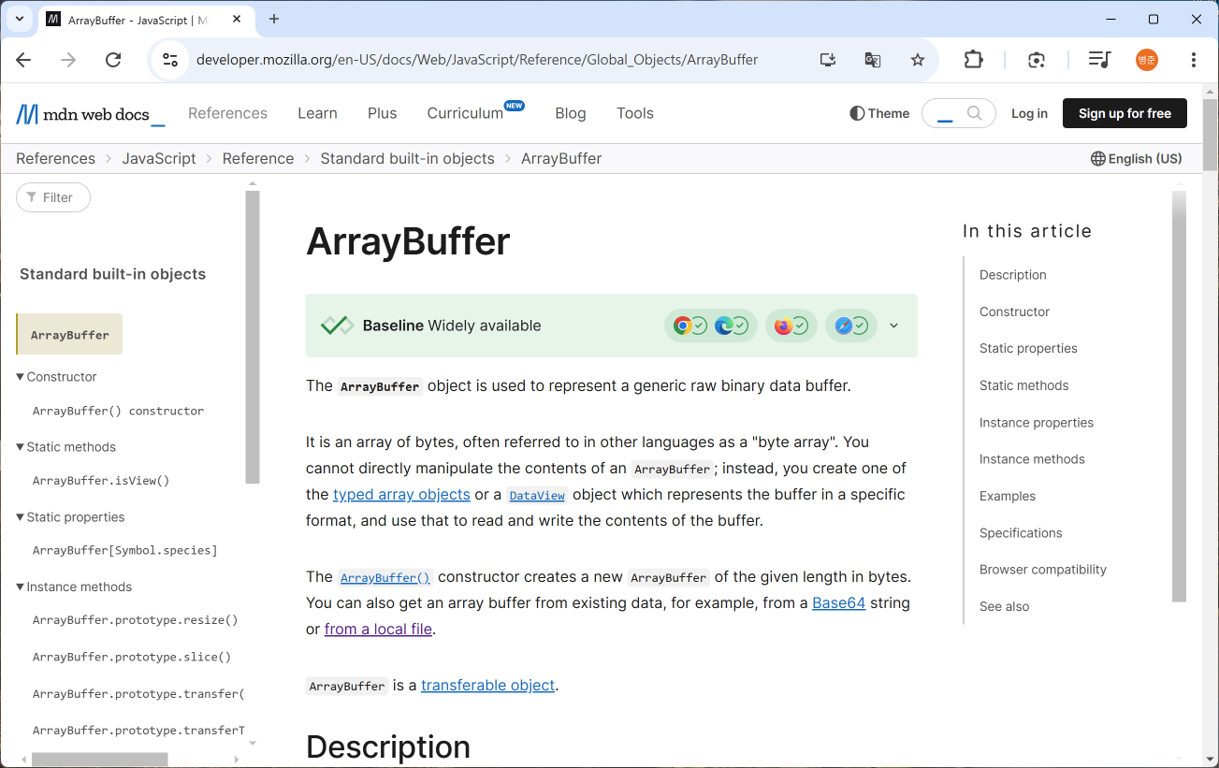Viewport: 1219px width, 768px height.
Task: Collapse the Constructor sidebar section
Action: [x=56, y=377]
